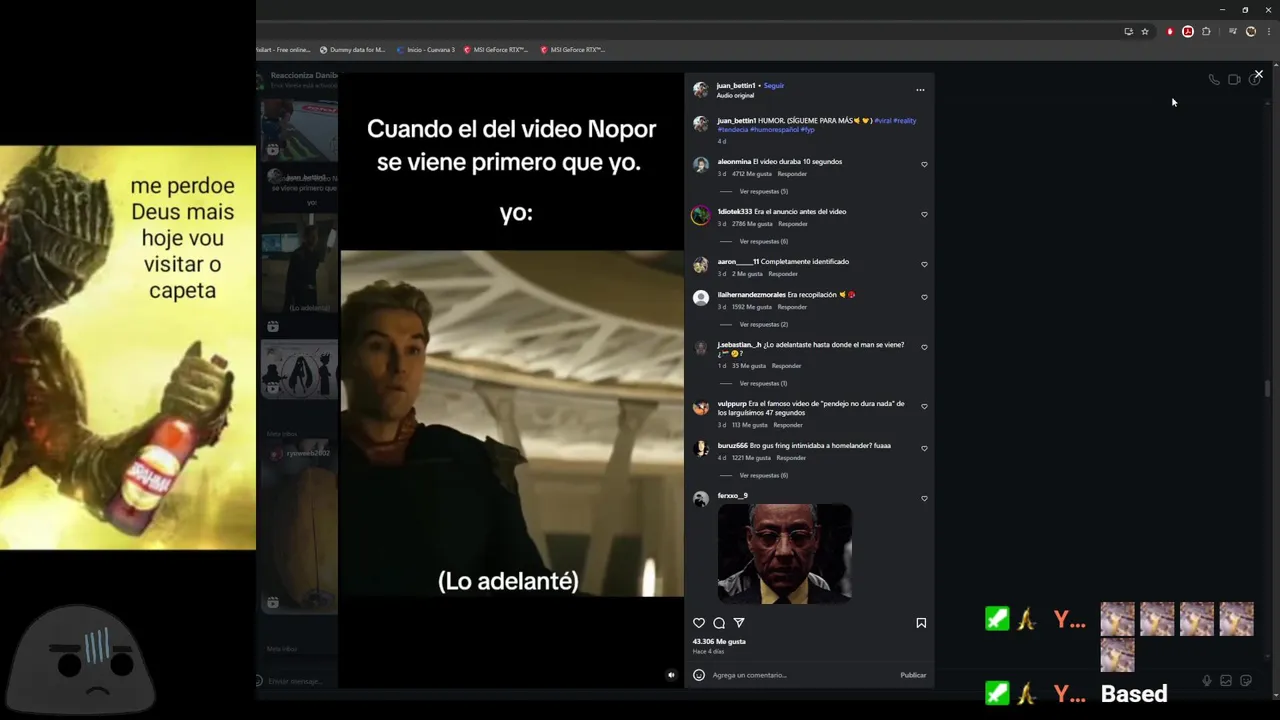The height and width of the screenshot is (720, 1280).
Task: Open 'Inicio - Cuevana 3' bookmark
Action: point(425,50)
